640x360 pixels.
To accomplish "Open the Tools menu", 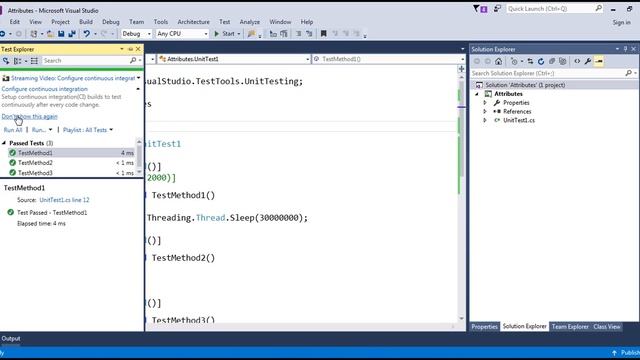I will (161, 22).
